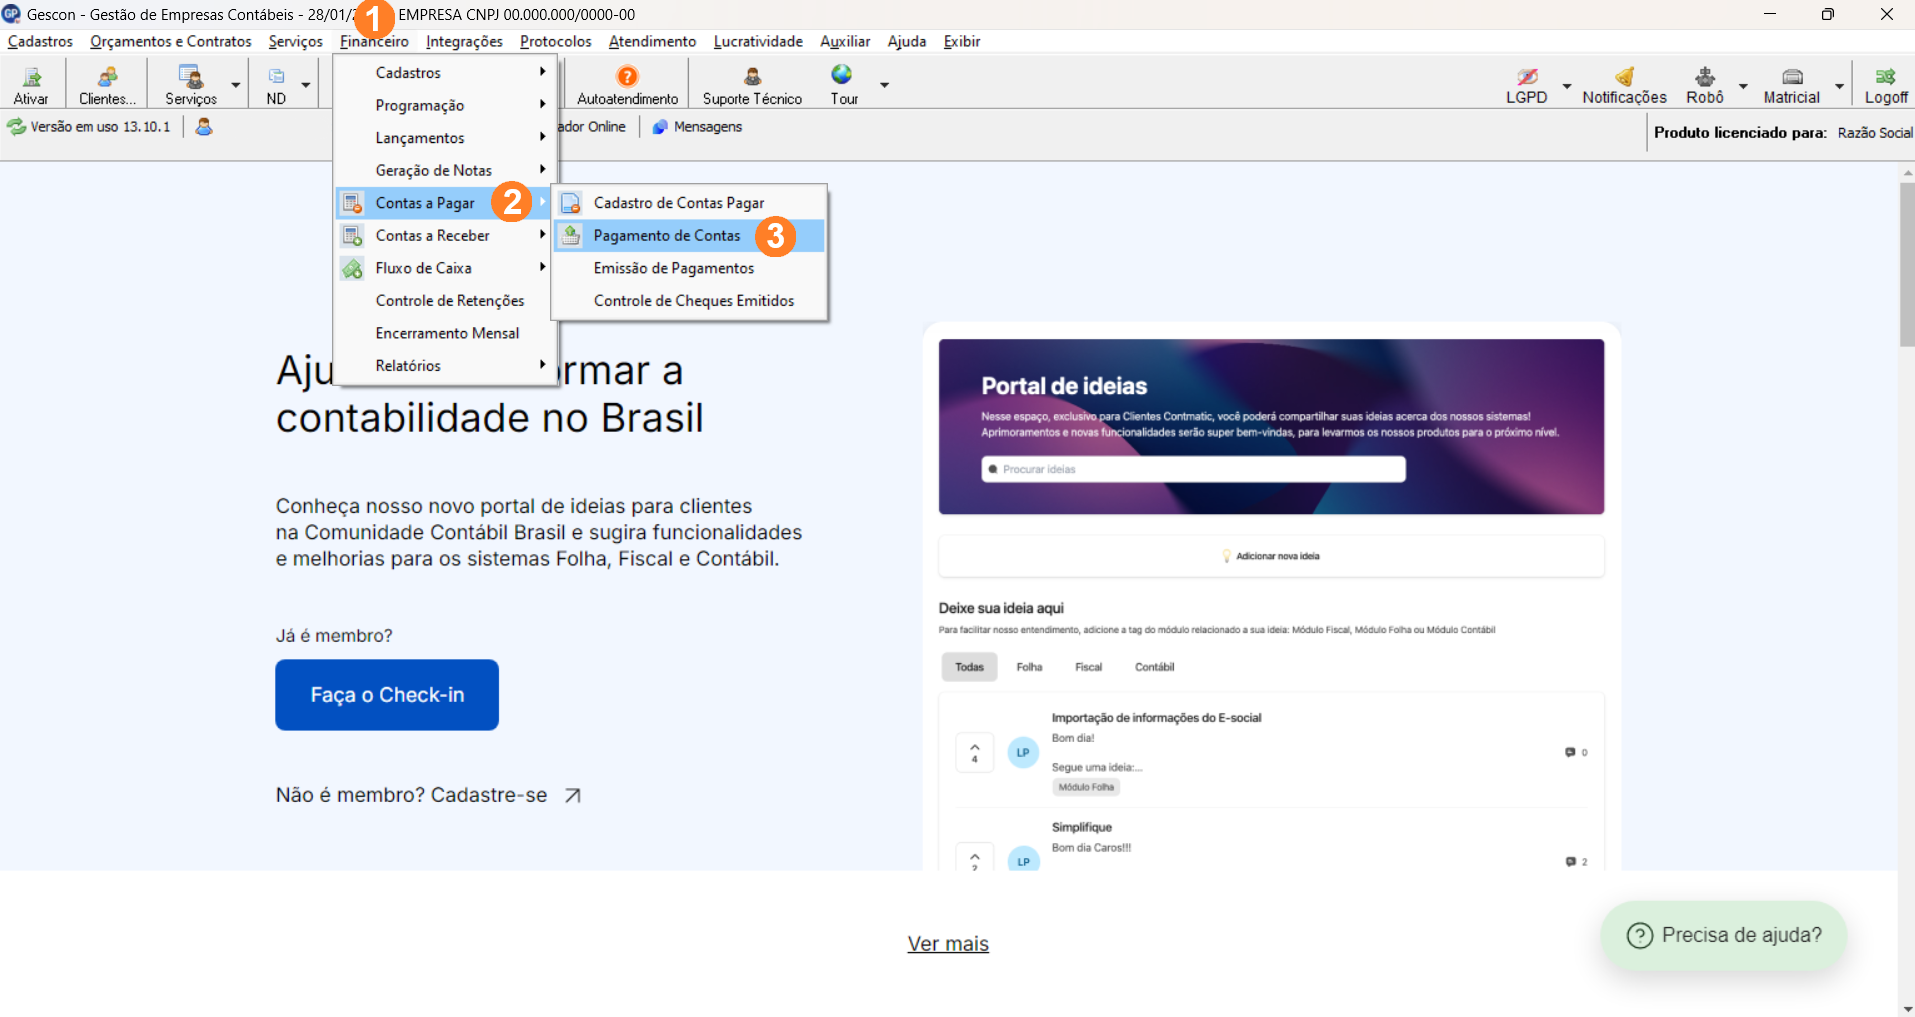Open the Mensagens icon
The width and height of the screenshot is (1915, 1017).
pyautogui.click(x=660, y=127)
